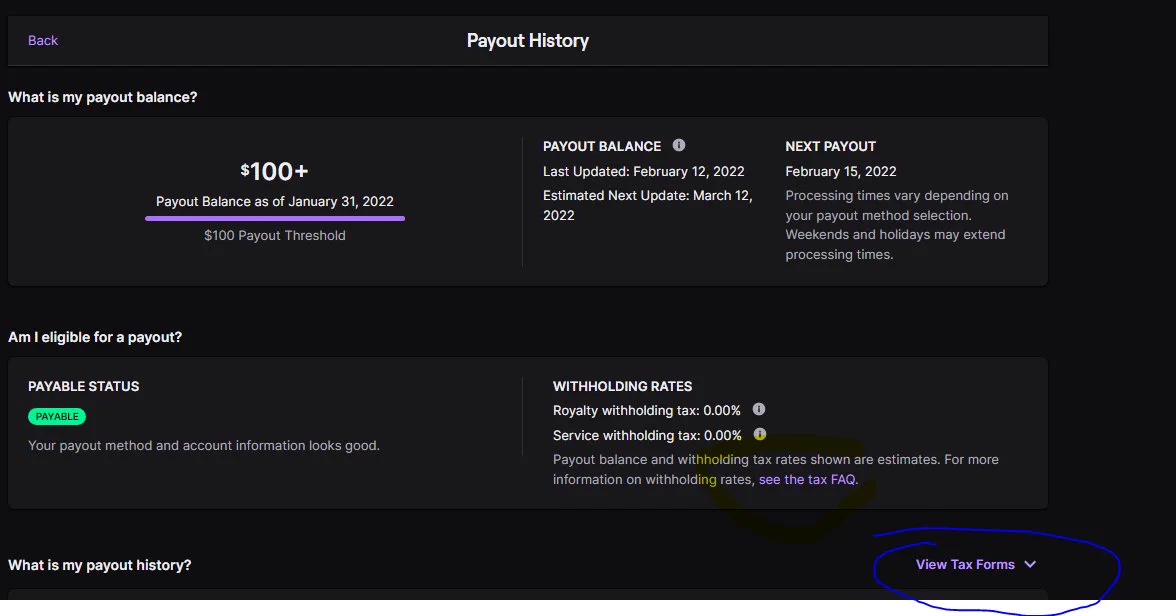Click the 'Estimated Next Update: March 12, 2022' text
Viewport: 1176px width, 616px height.
point(647,205)
